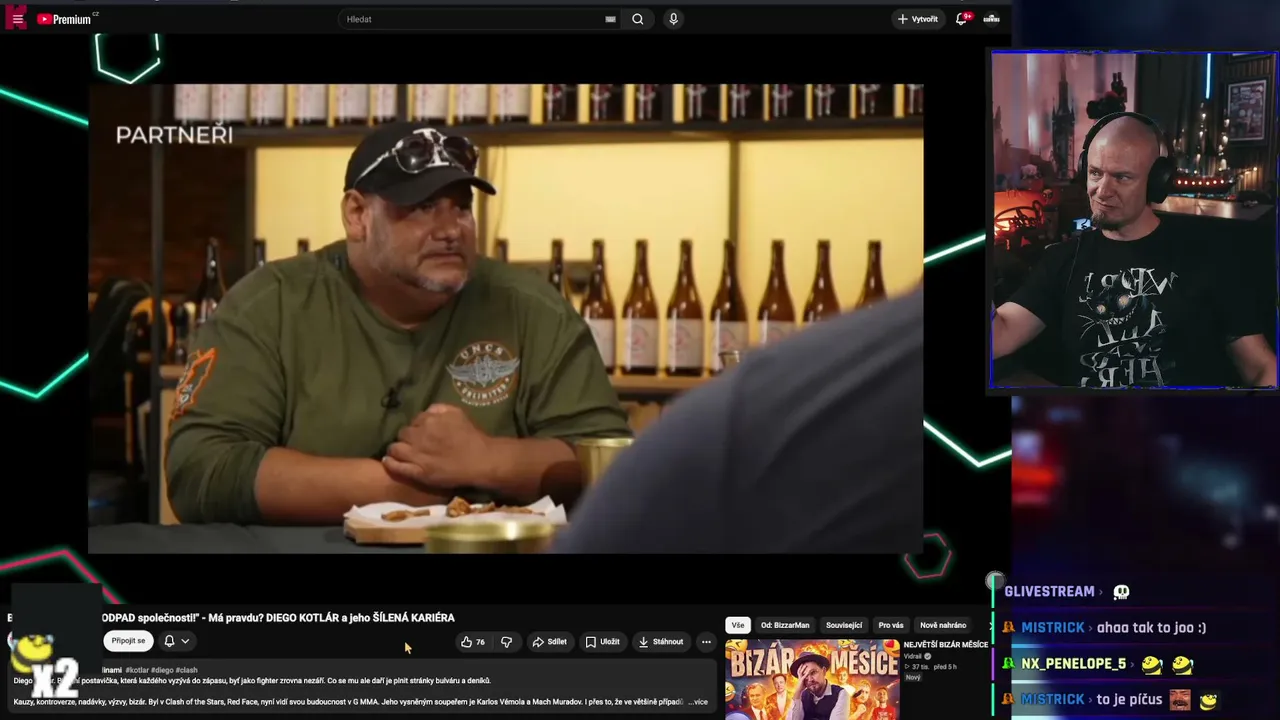1280x720 pixels.
Task: Click the magnifier search button
Action: (638, 19)
